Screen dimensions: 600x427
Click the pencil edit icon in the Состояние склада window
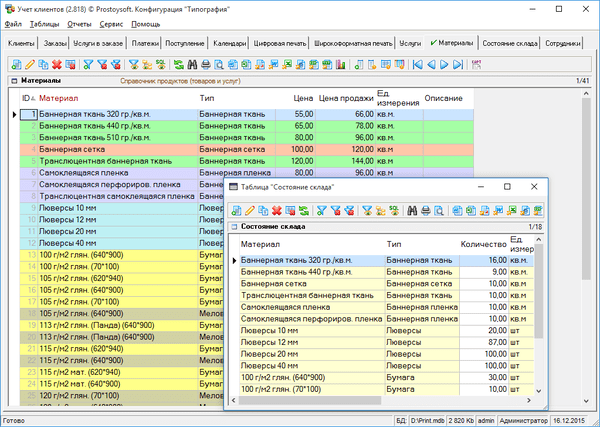(249, 210)
